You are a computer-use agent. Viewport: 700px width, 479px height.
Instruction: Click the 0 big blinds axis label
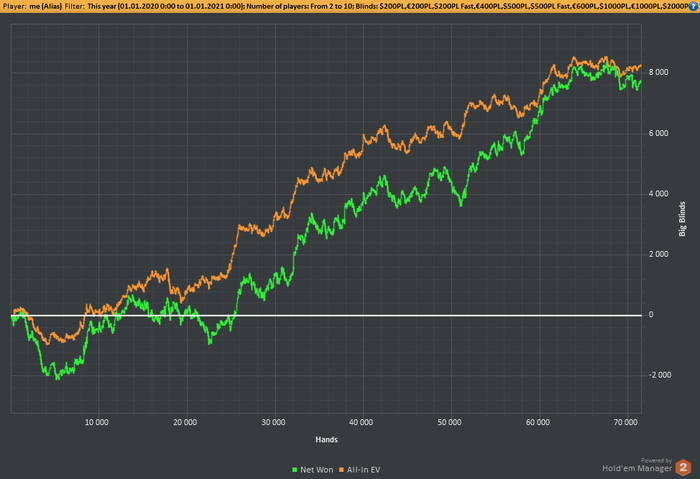(651, 315)
